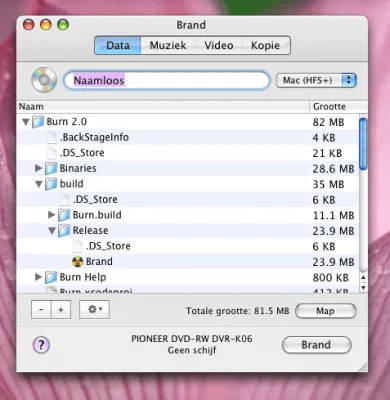The image size is (390, 400).
Task: Select the Burn.build row name
Action: tap(97, 215)
